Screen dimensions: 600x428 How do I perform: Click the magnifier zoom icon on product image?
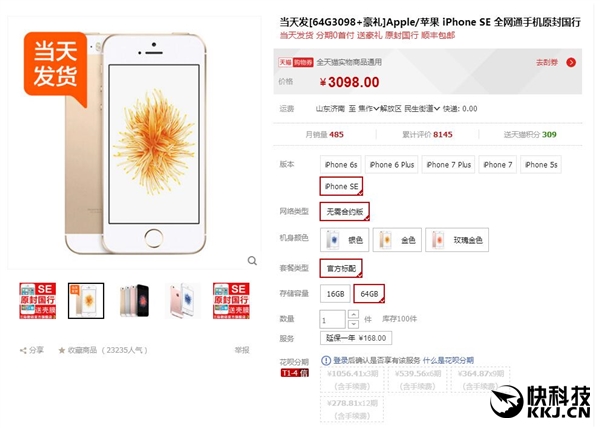[252, 261]
